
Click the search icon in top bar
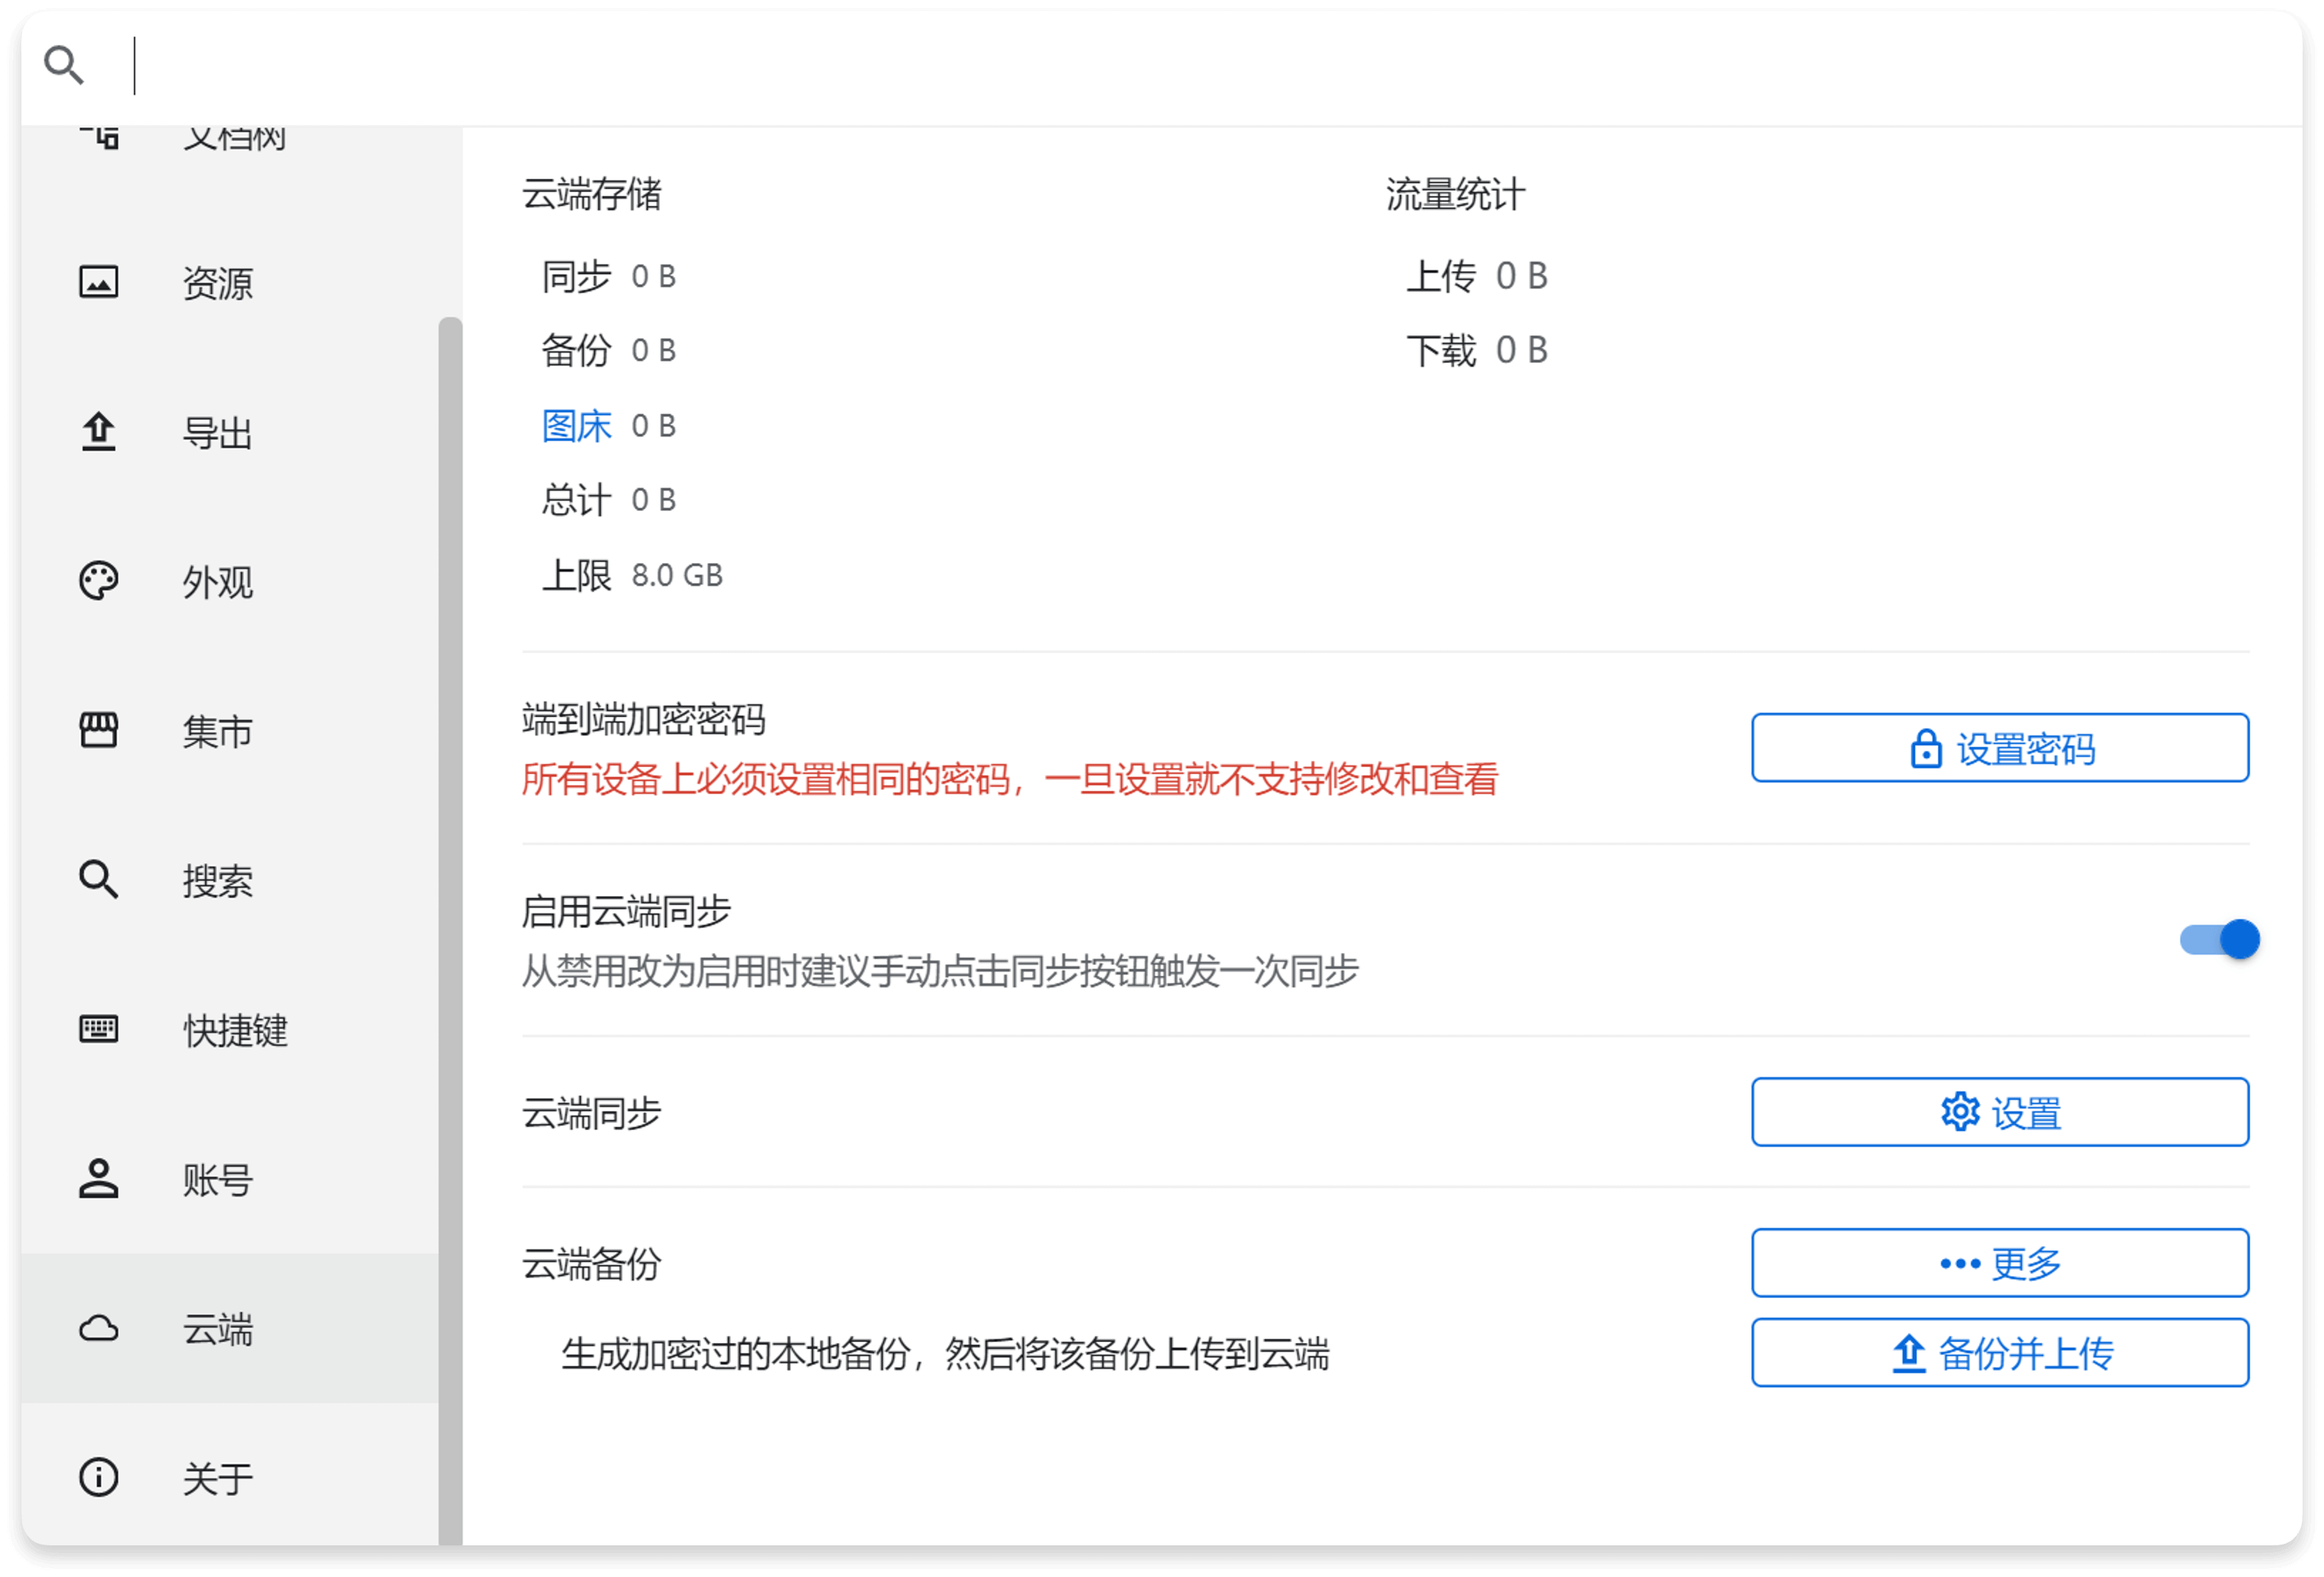click(64, 66)
